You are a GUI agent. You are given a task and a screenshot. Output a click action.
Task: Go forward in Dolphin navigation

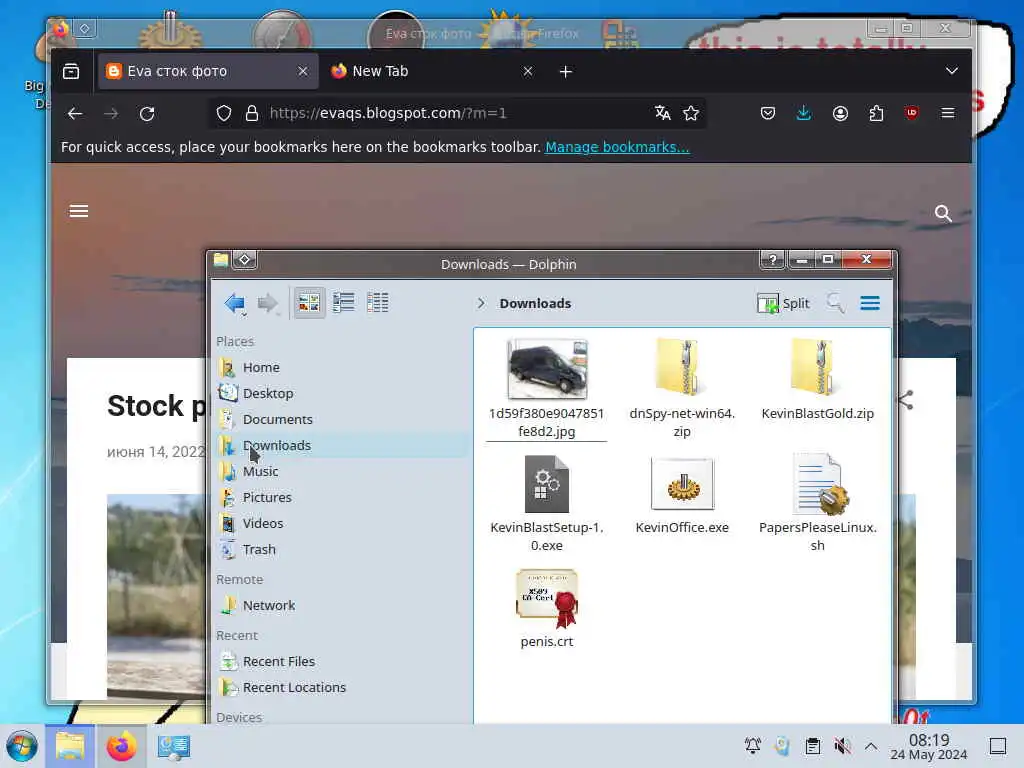(x=268, y=303)
